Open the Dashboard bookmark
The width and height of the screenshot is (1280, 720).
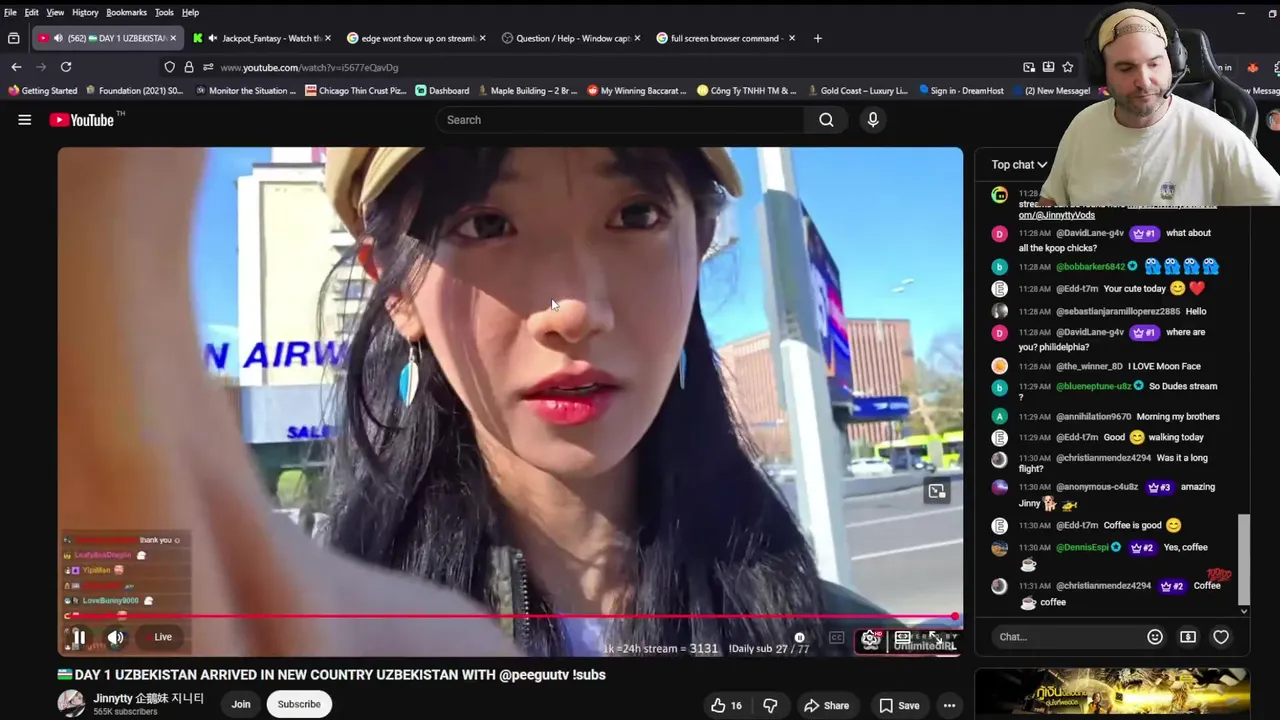click(442, 90)
